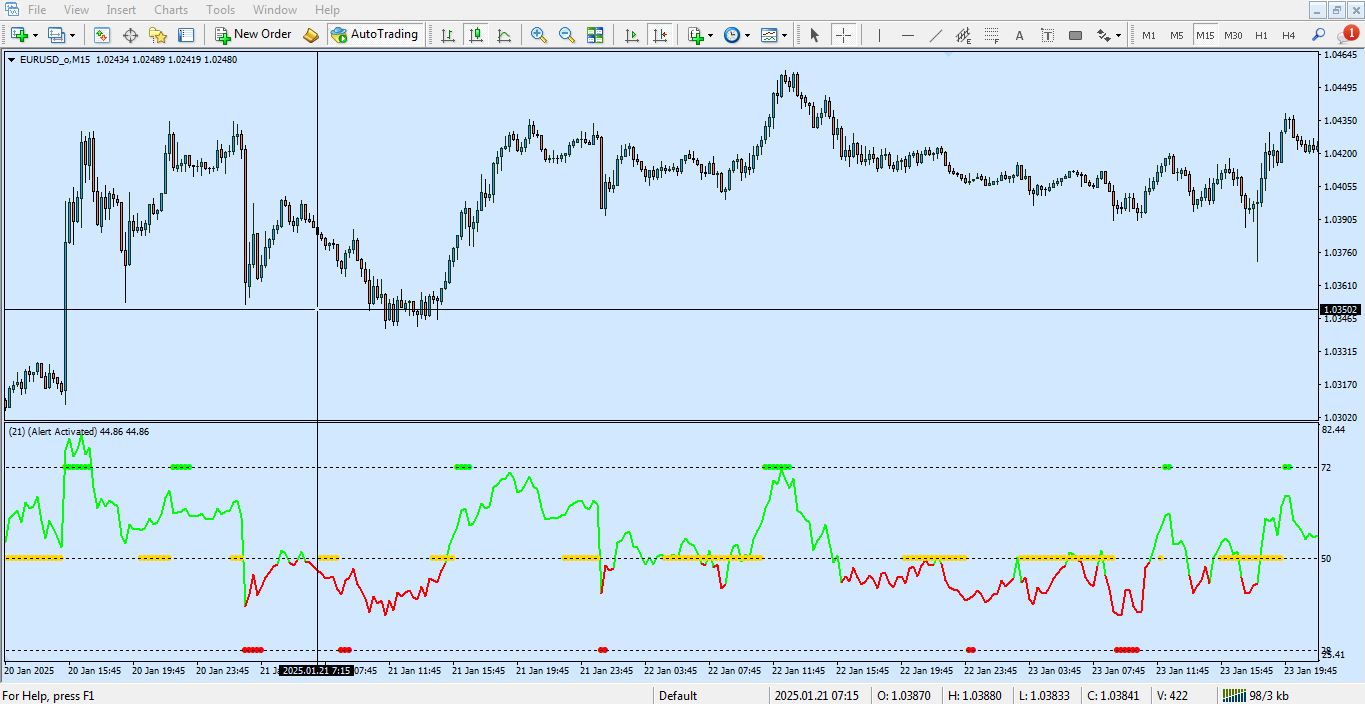Open the Fibonacci retracement tool
The width and height of the screenshot is (1365, 704).
[991, 35]
